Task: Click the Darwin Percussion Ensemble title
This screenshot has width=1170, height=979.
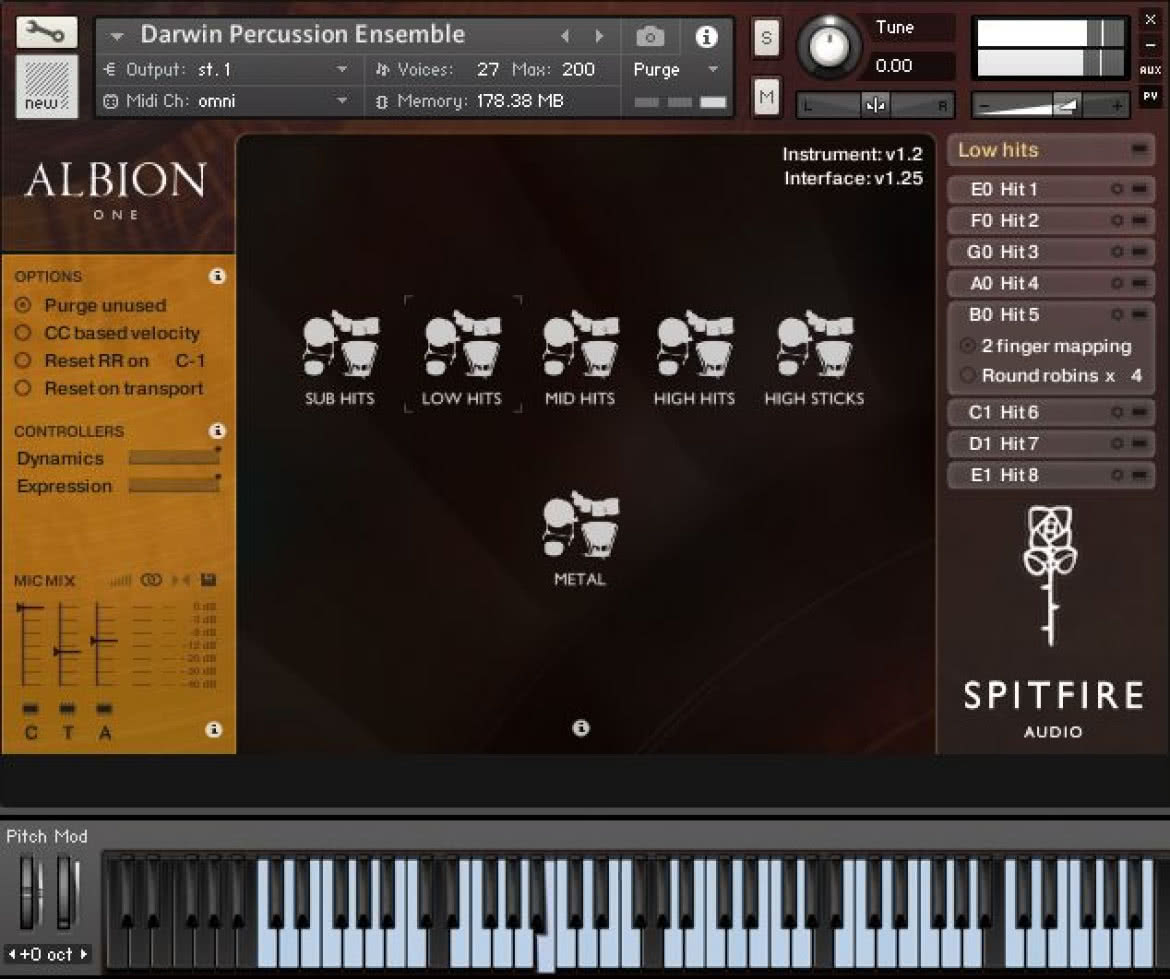Action: point(303,34)
